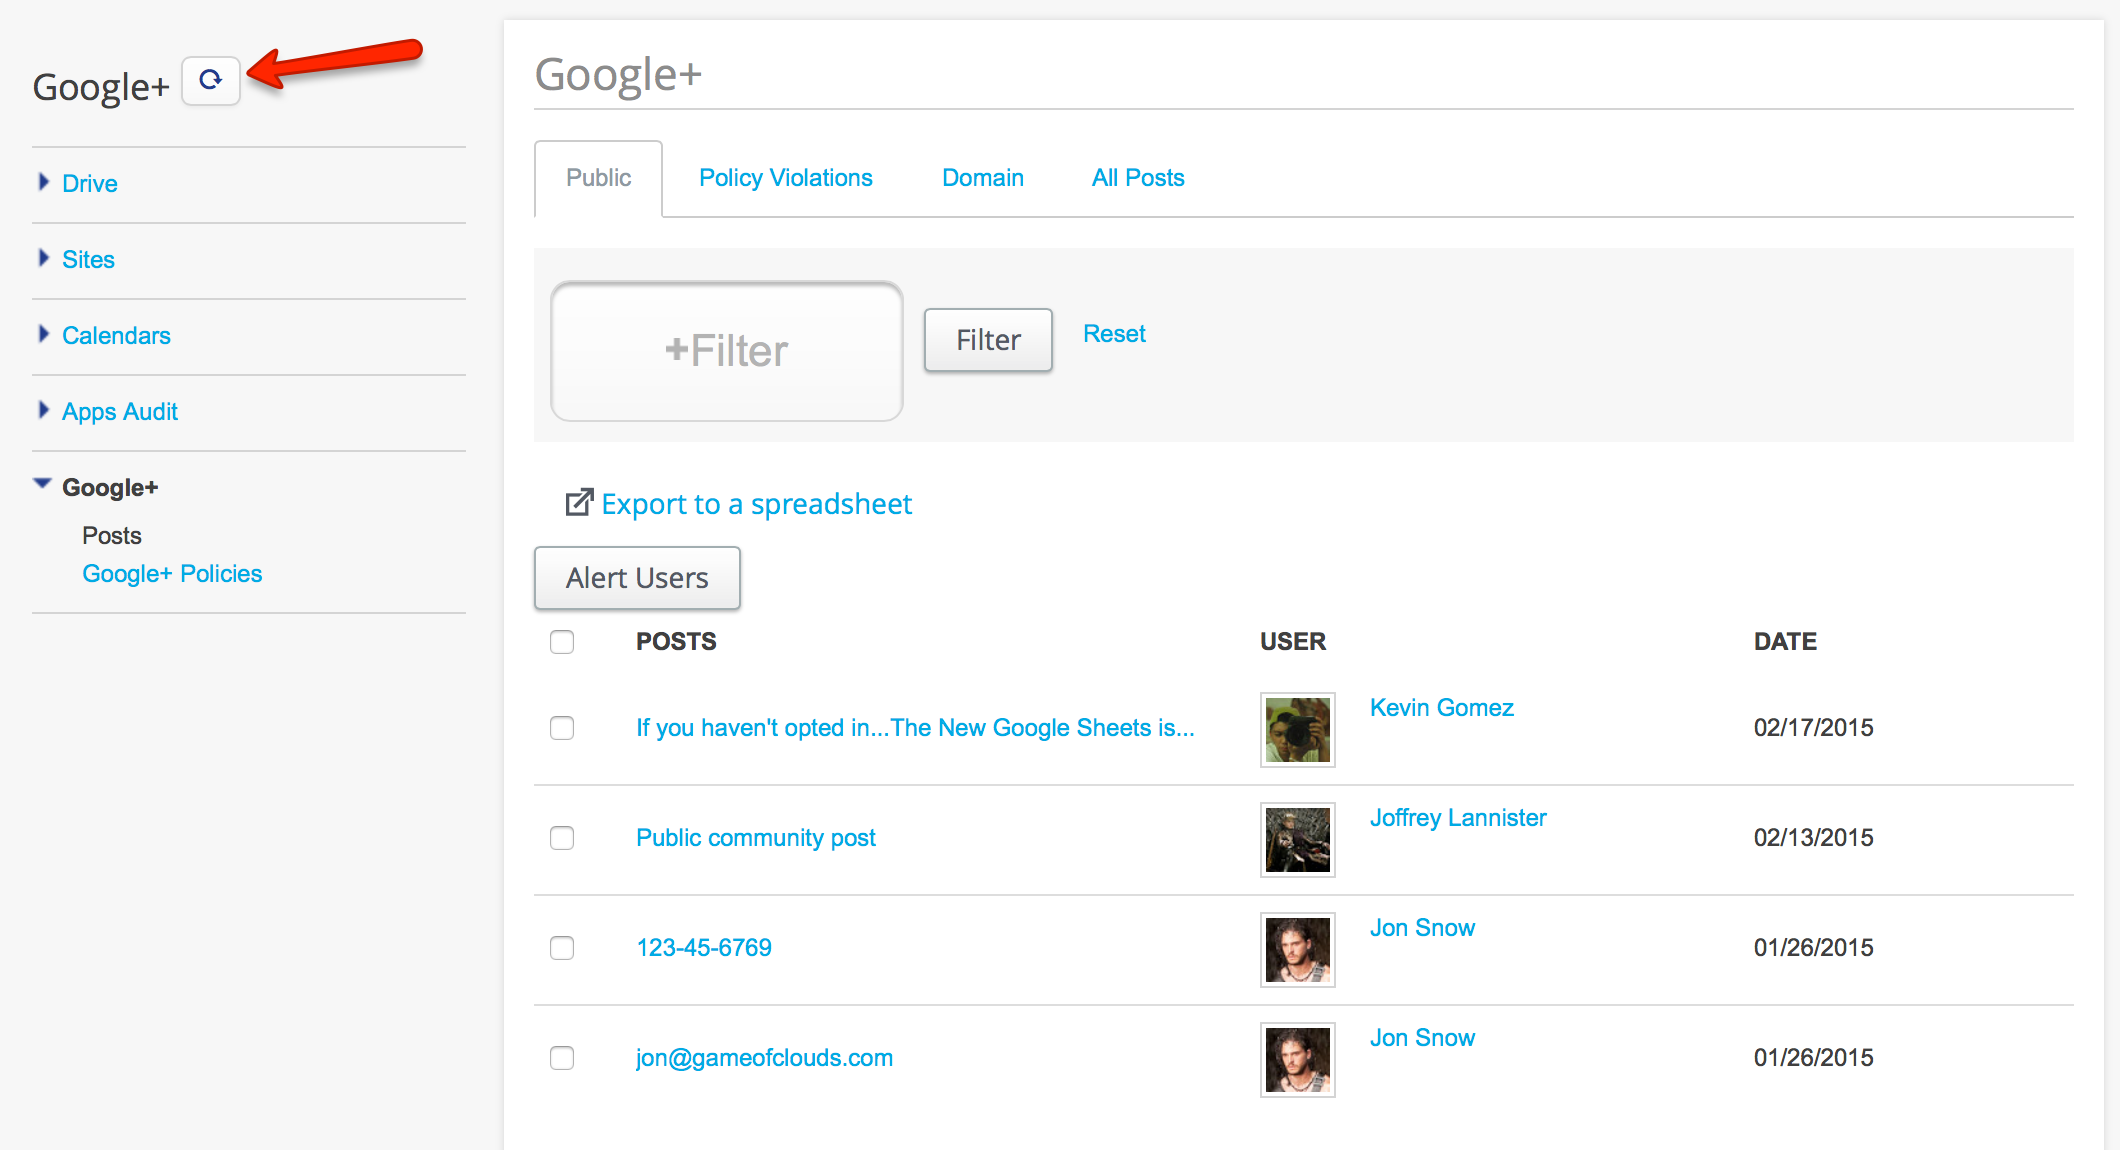Open the Sites sidebar link
The height and width of the screenshot is (1150, 2120).
88,260
